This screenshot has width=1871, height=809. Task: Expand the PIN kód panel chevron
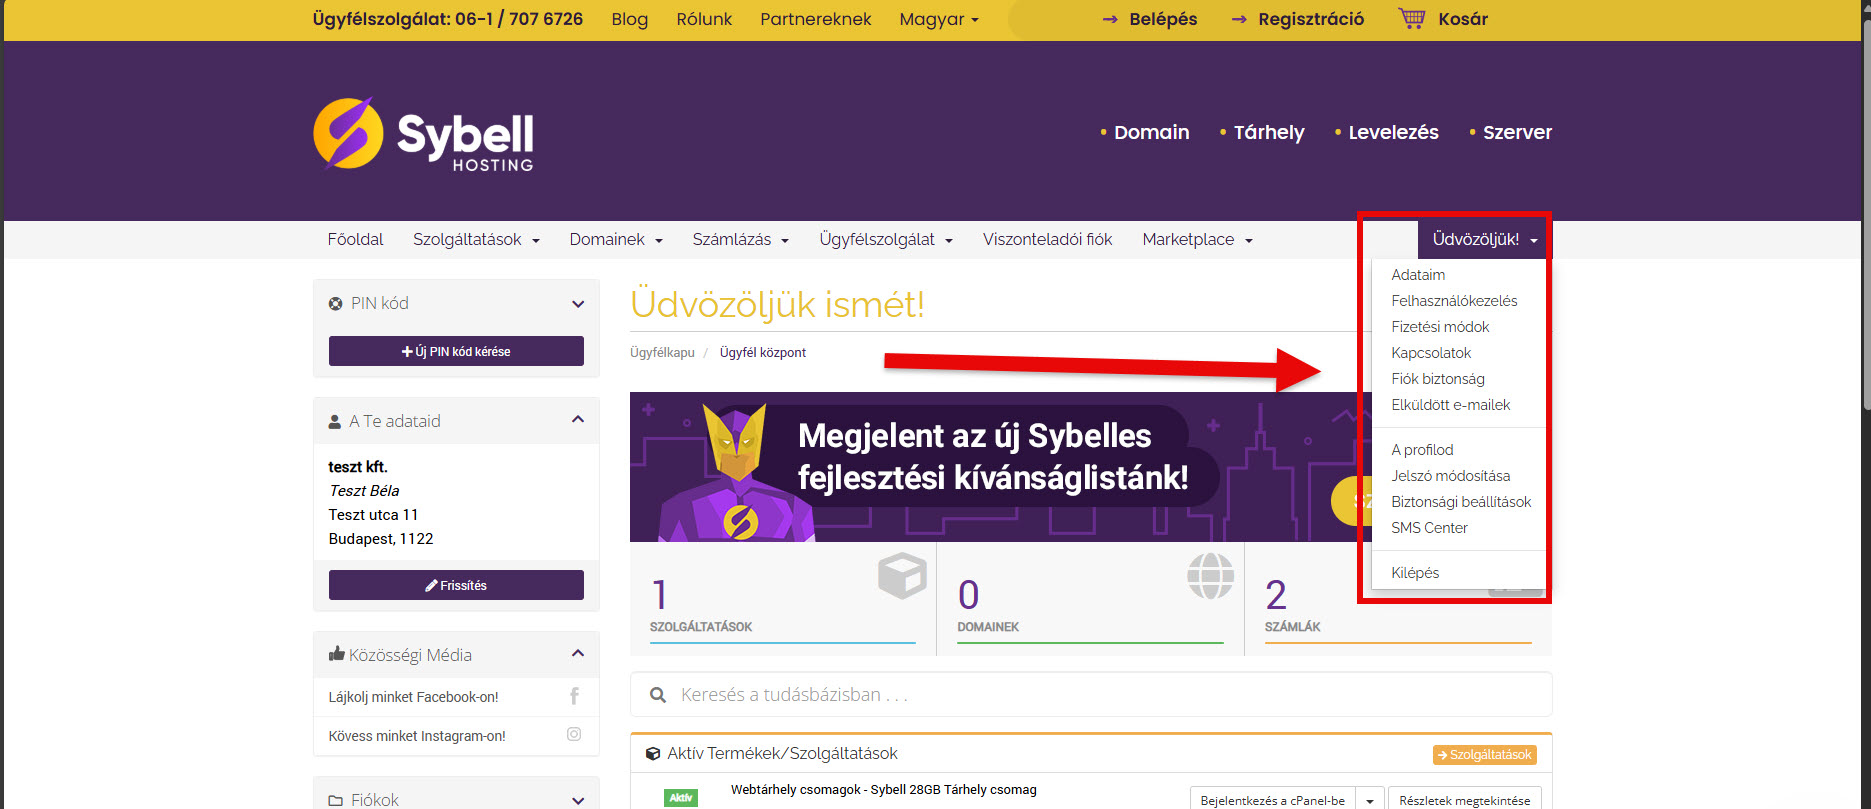pos(577,304)
